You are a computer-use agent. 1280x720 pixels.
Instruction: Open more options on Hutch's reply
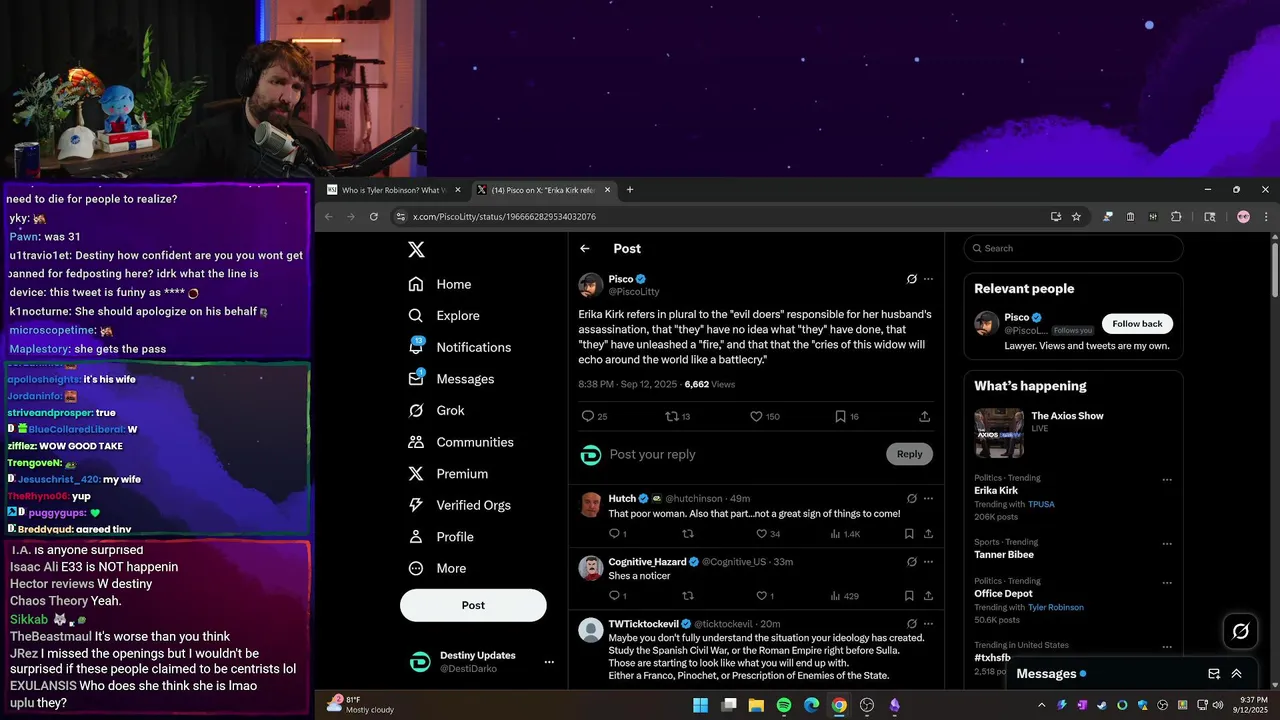pos(929,498)
